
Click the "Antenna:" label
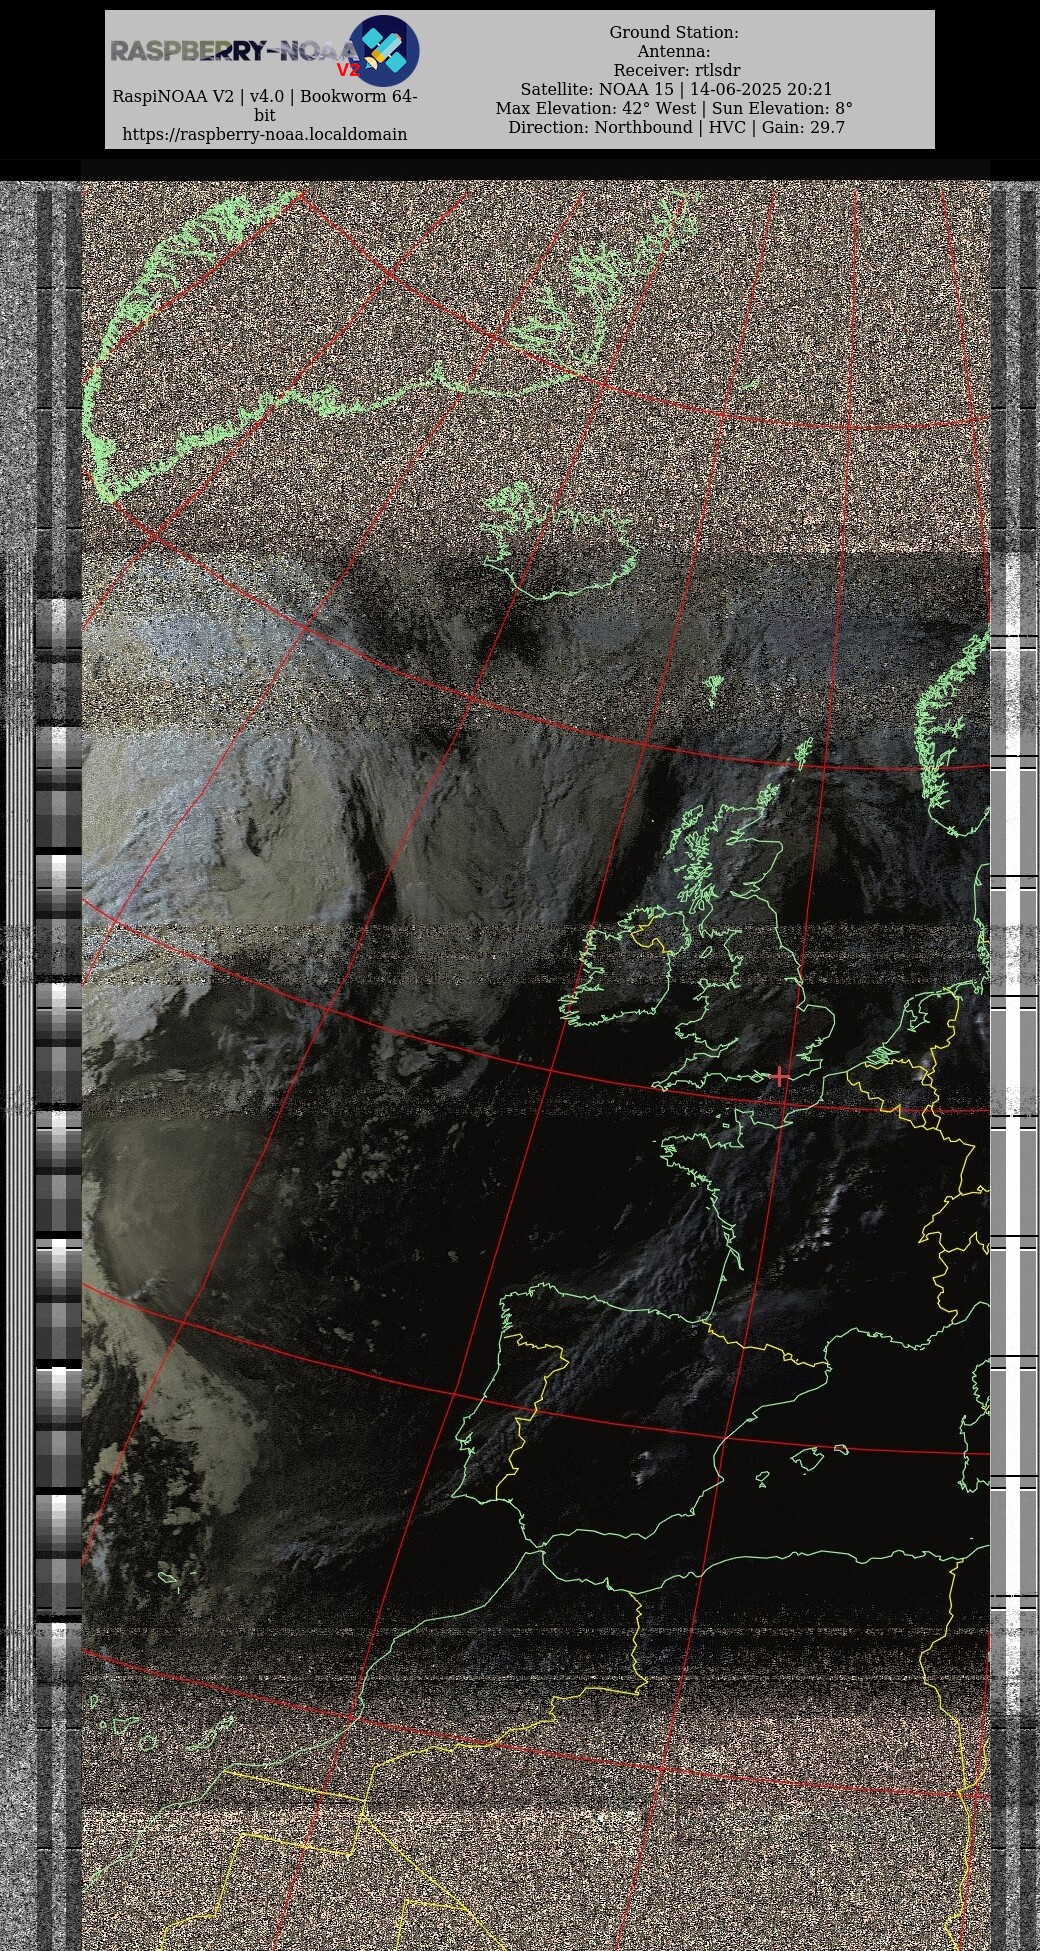(674, 51)
